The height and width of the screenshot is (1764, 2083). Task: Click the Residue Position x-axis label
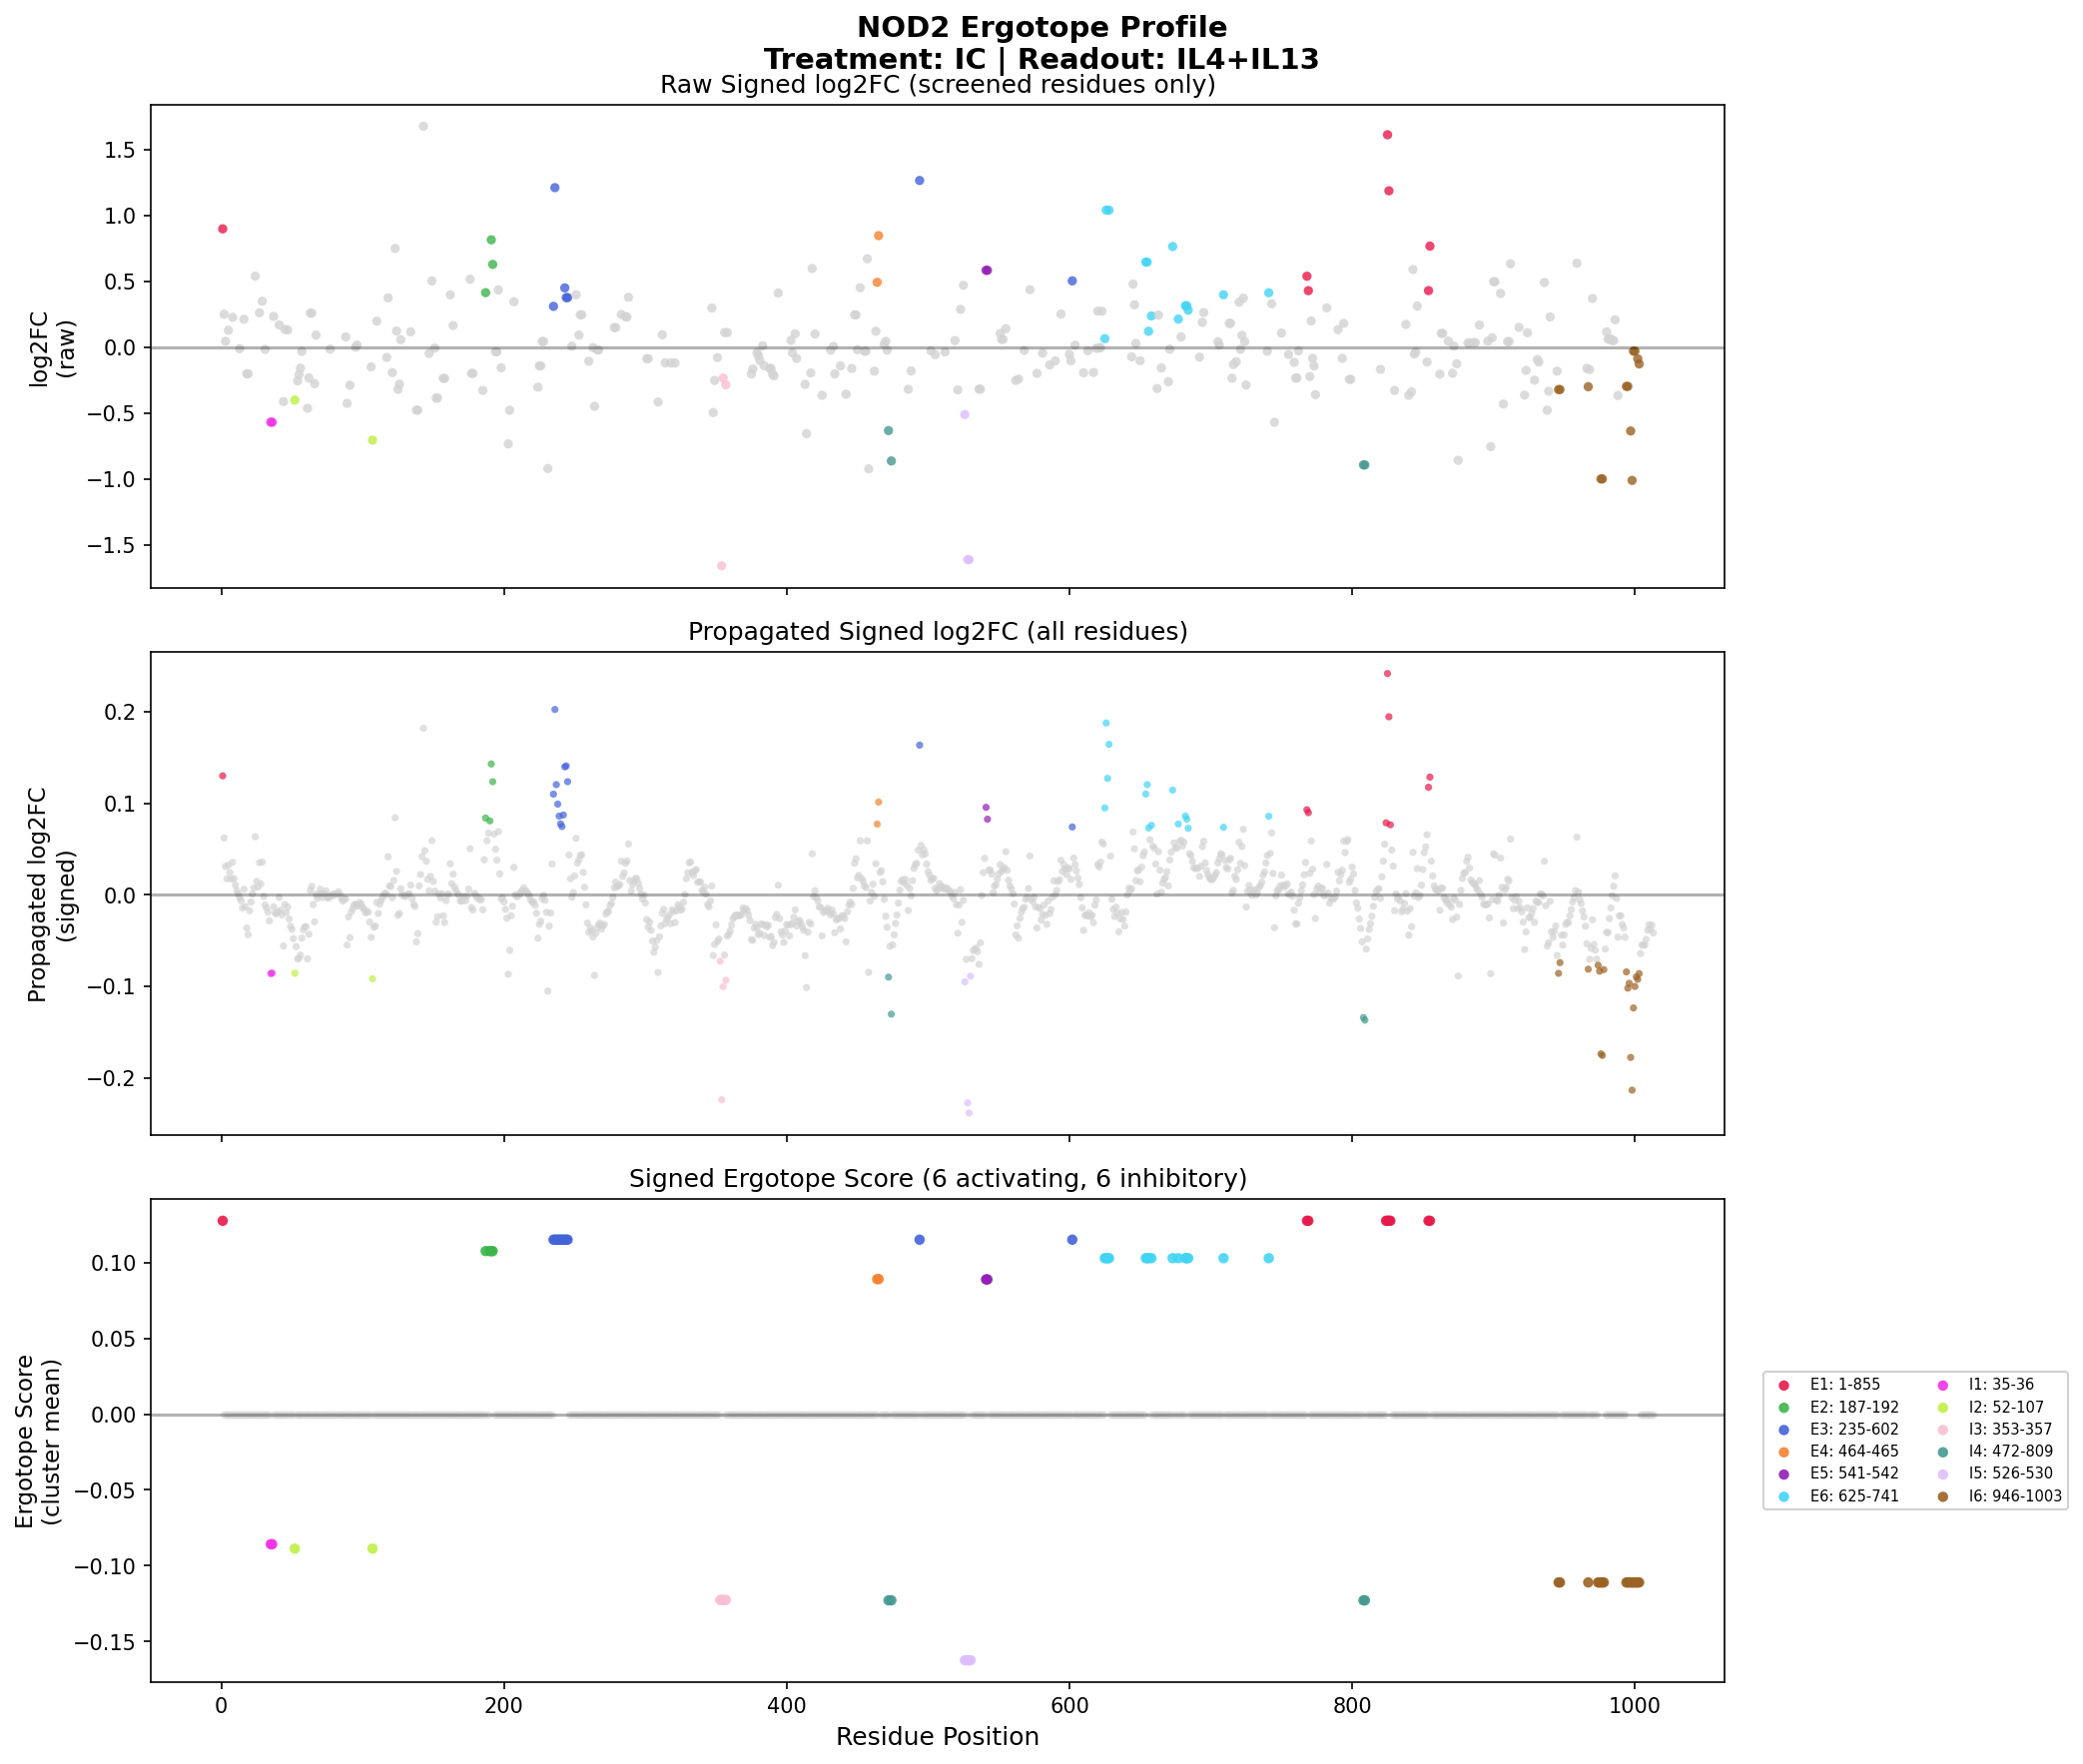[x=937, y=1737]
